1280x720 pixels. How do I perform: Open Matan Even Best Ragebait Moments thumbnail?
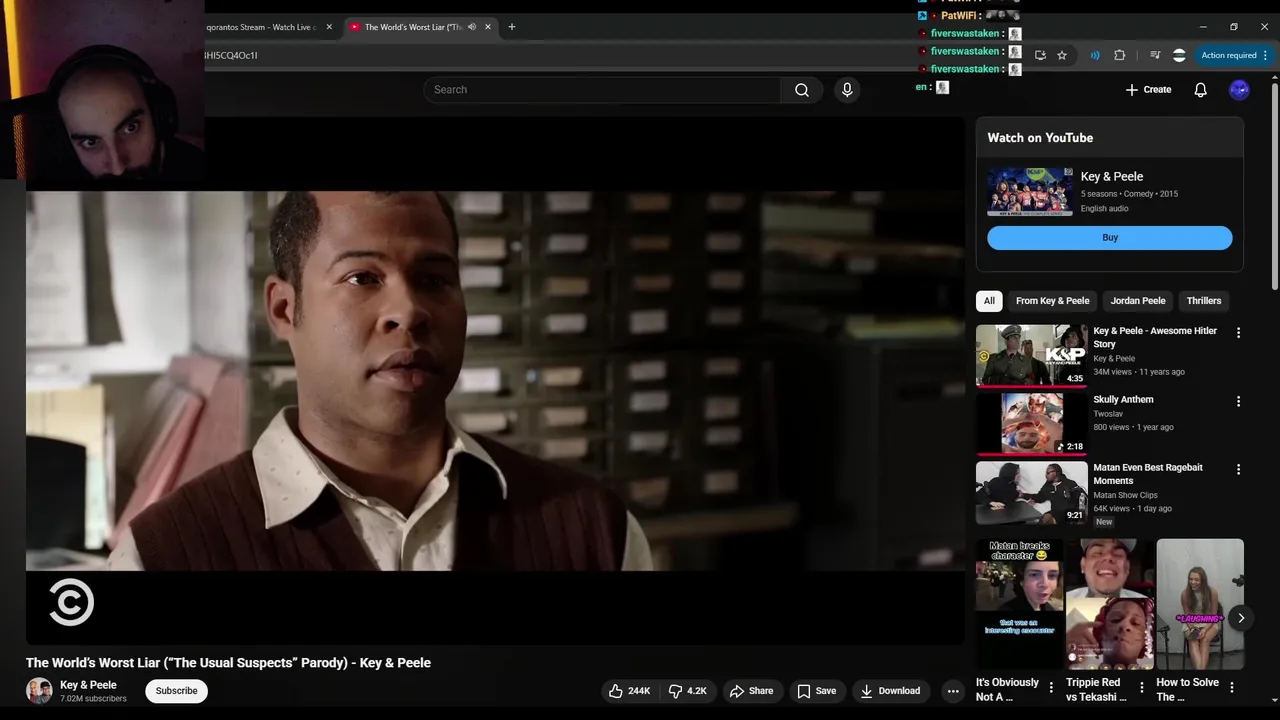[1031, 492]
